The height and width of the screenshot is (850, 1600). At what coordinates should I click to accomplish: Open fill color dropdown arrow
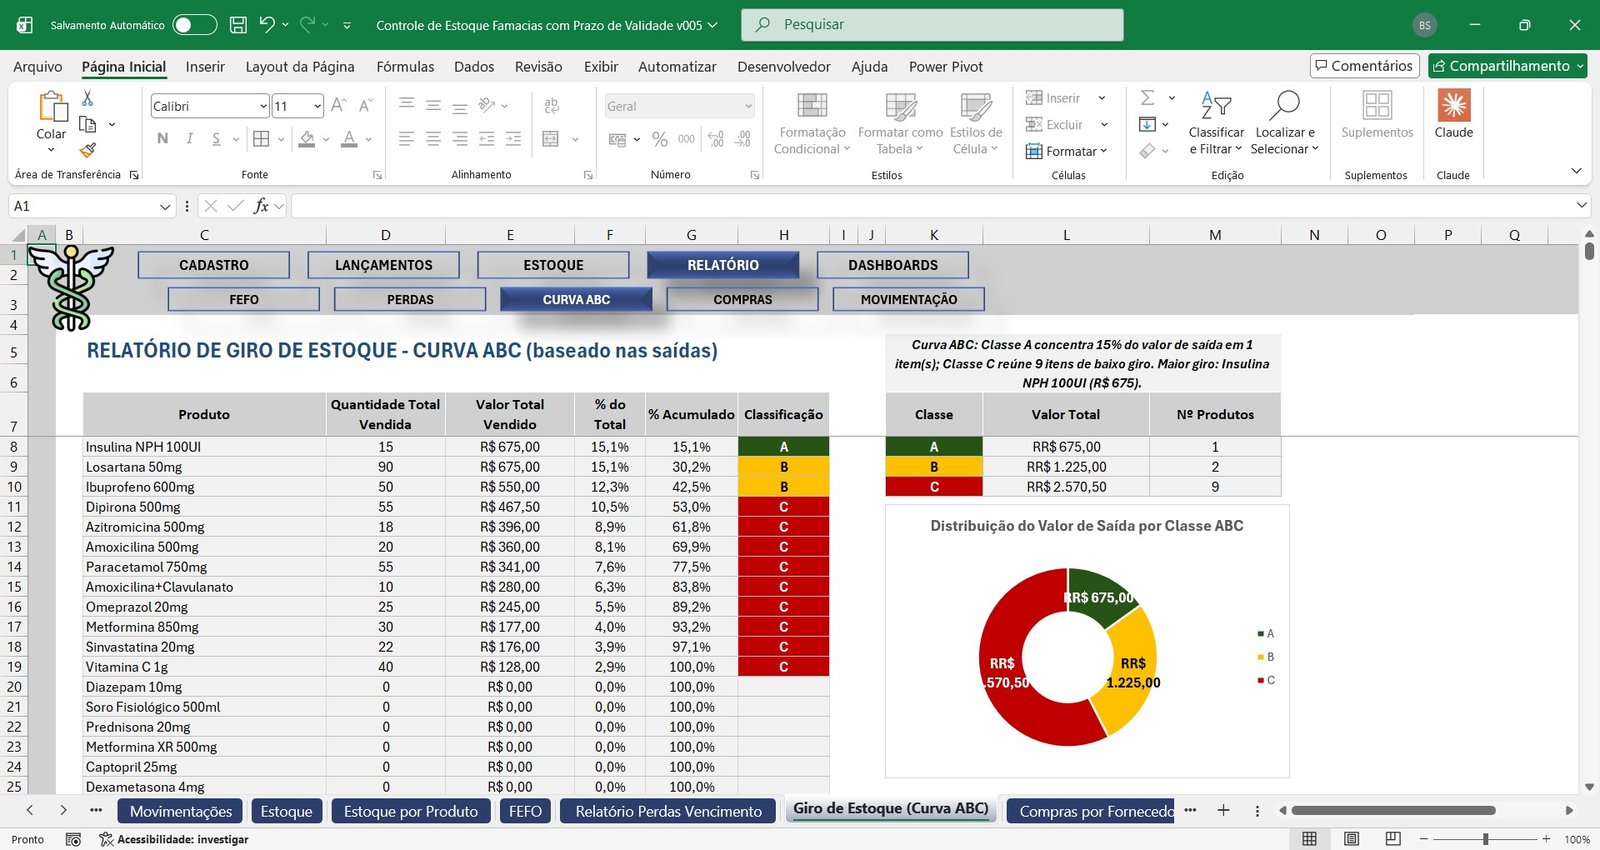click(326, 139)
